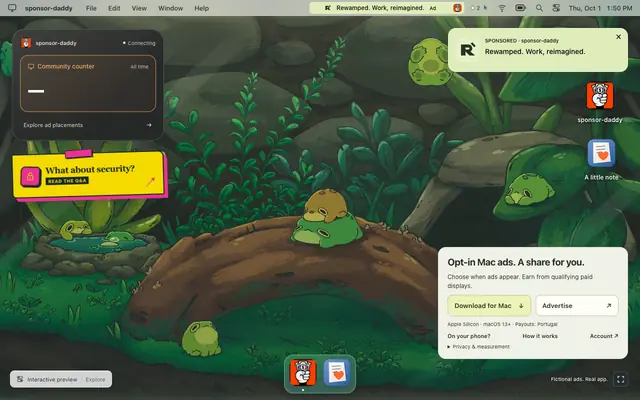Click the arrow beside Explore ad placements

pyautogui.click(x=149, y=125)
